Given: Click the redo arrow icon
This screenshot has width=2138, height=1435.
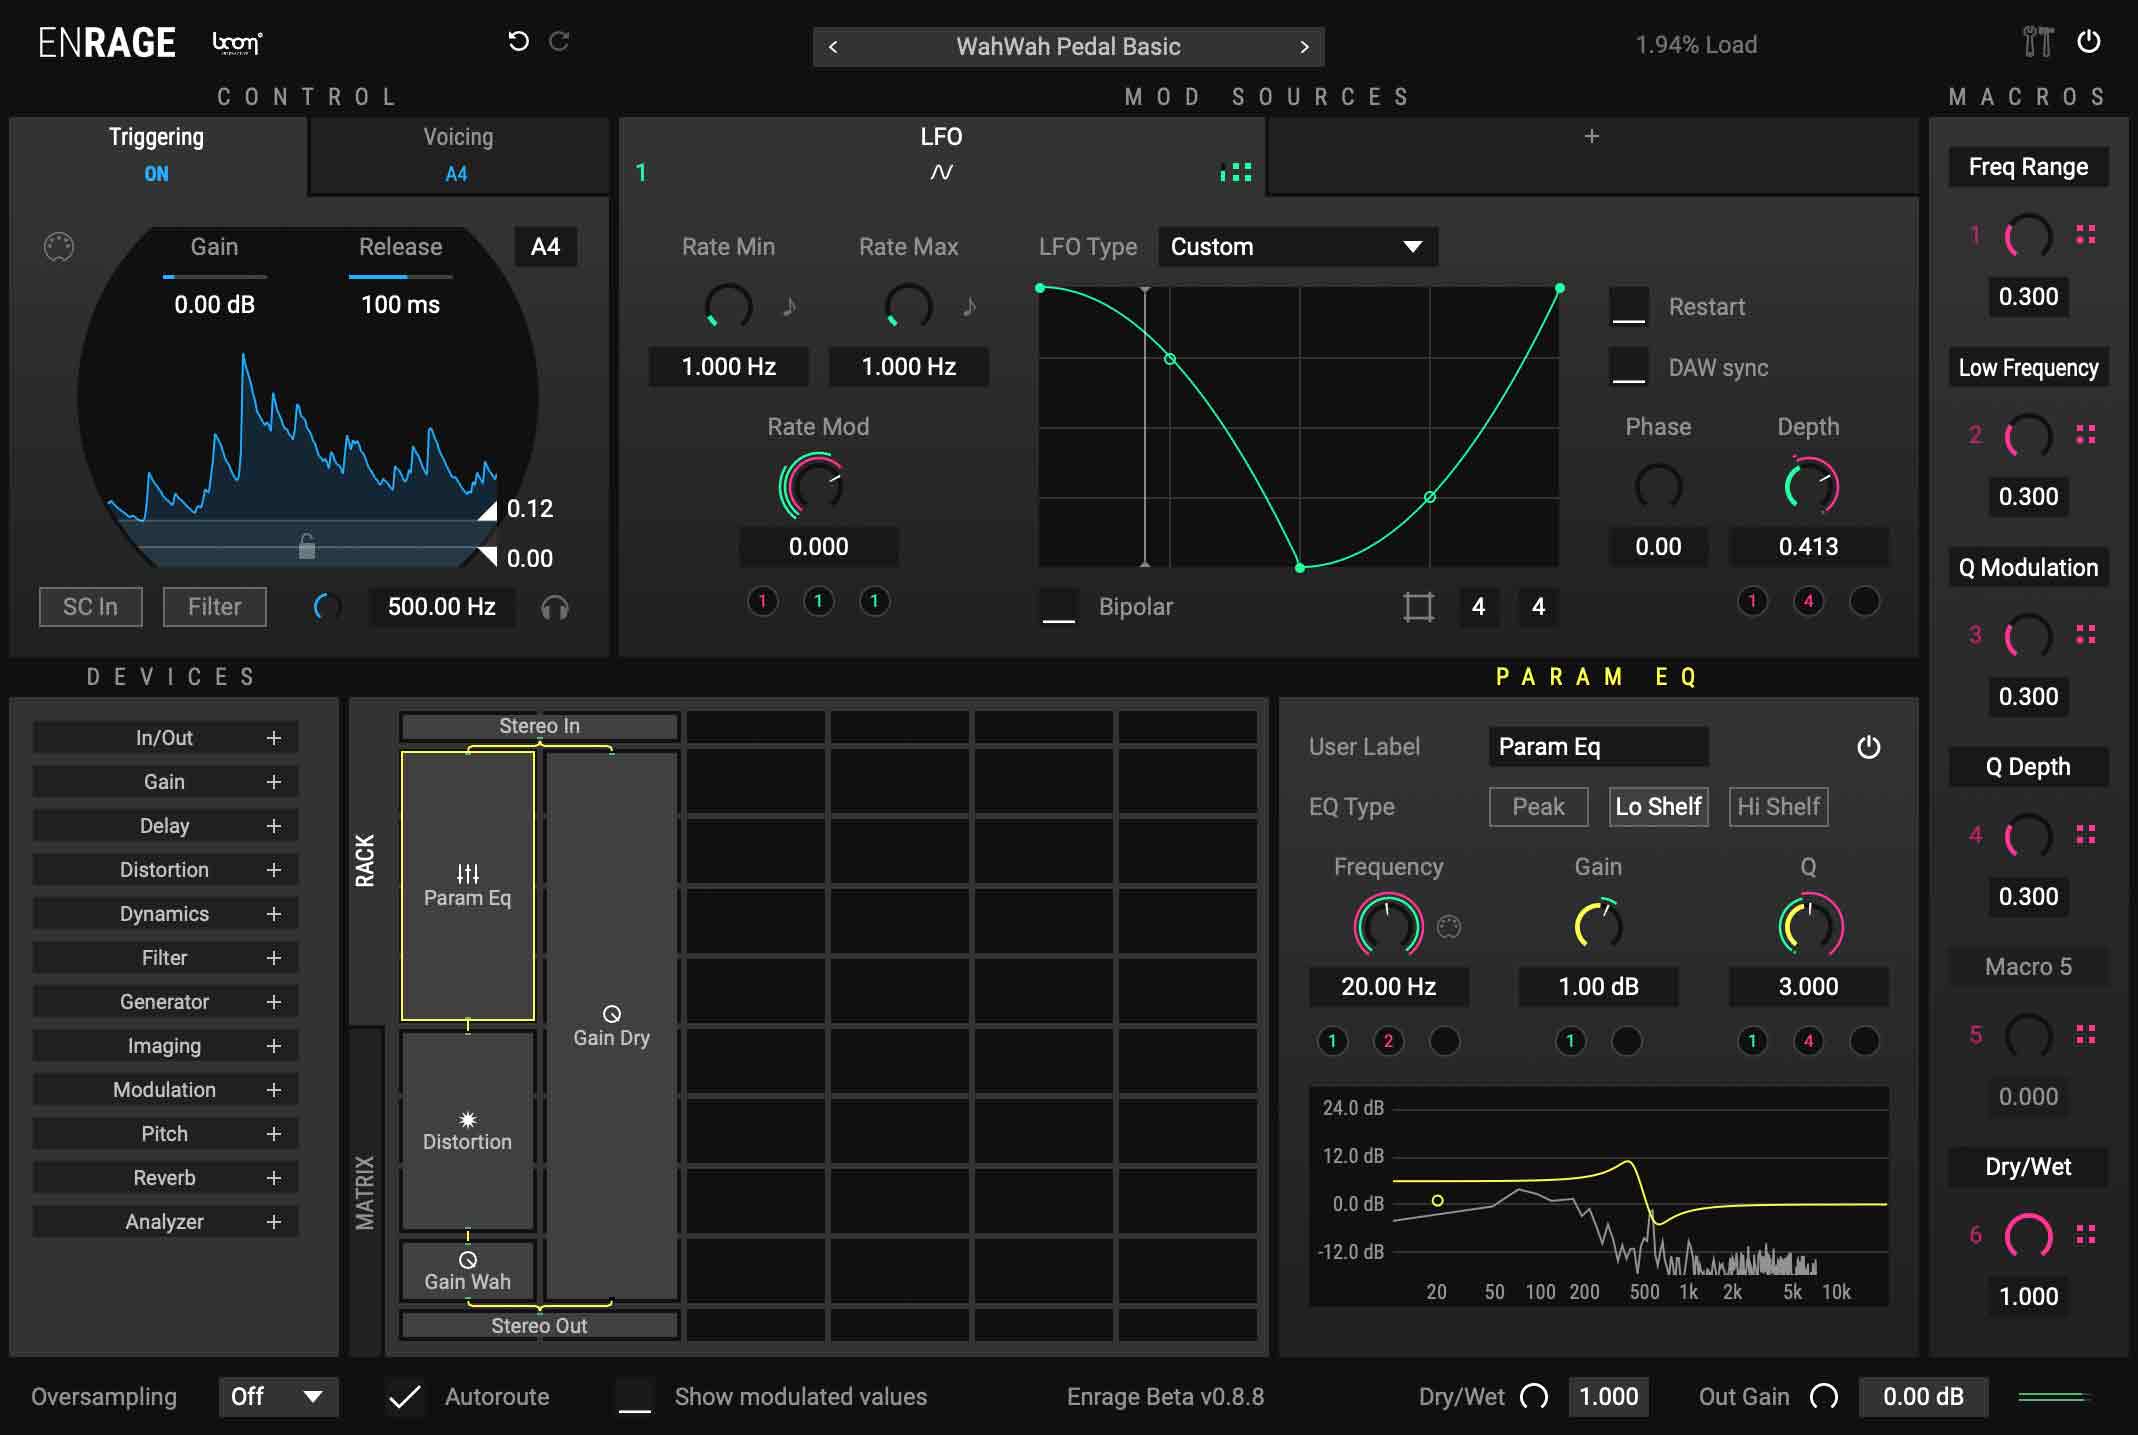Looking at the screenshot, I should (560, 41).
